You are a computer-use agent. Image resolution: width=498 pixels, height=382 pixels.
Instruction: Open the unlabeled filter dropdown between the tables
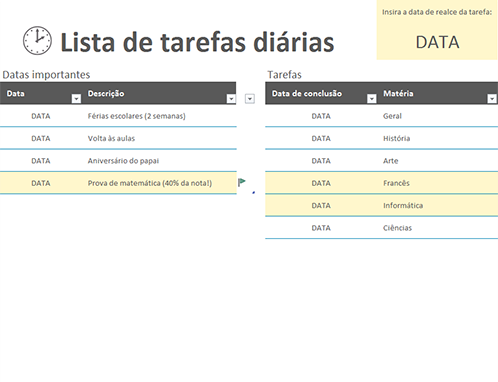(x=250, y=98)
